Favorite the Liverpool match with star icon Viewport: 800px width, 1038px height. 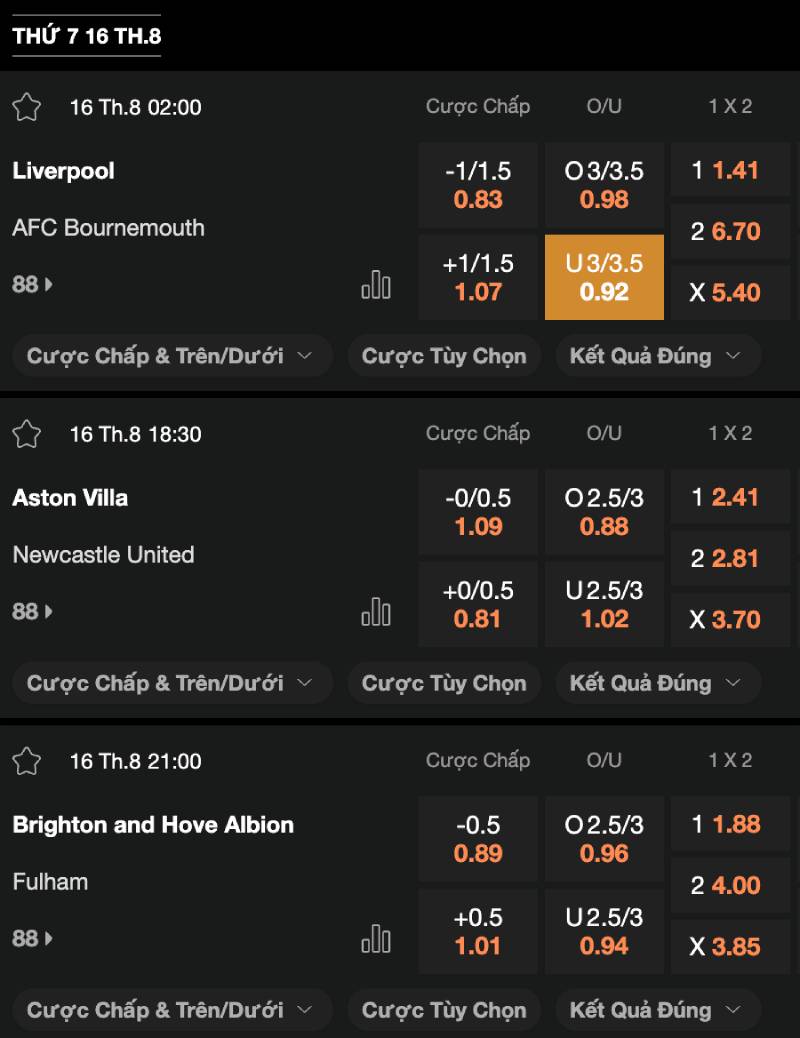tap(27, 107)
